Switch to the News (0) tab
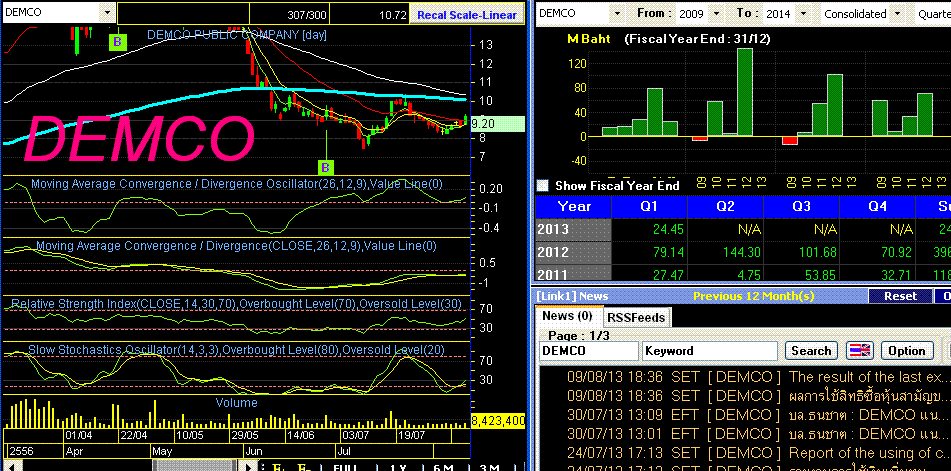 [x=567, y=316]
